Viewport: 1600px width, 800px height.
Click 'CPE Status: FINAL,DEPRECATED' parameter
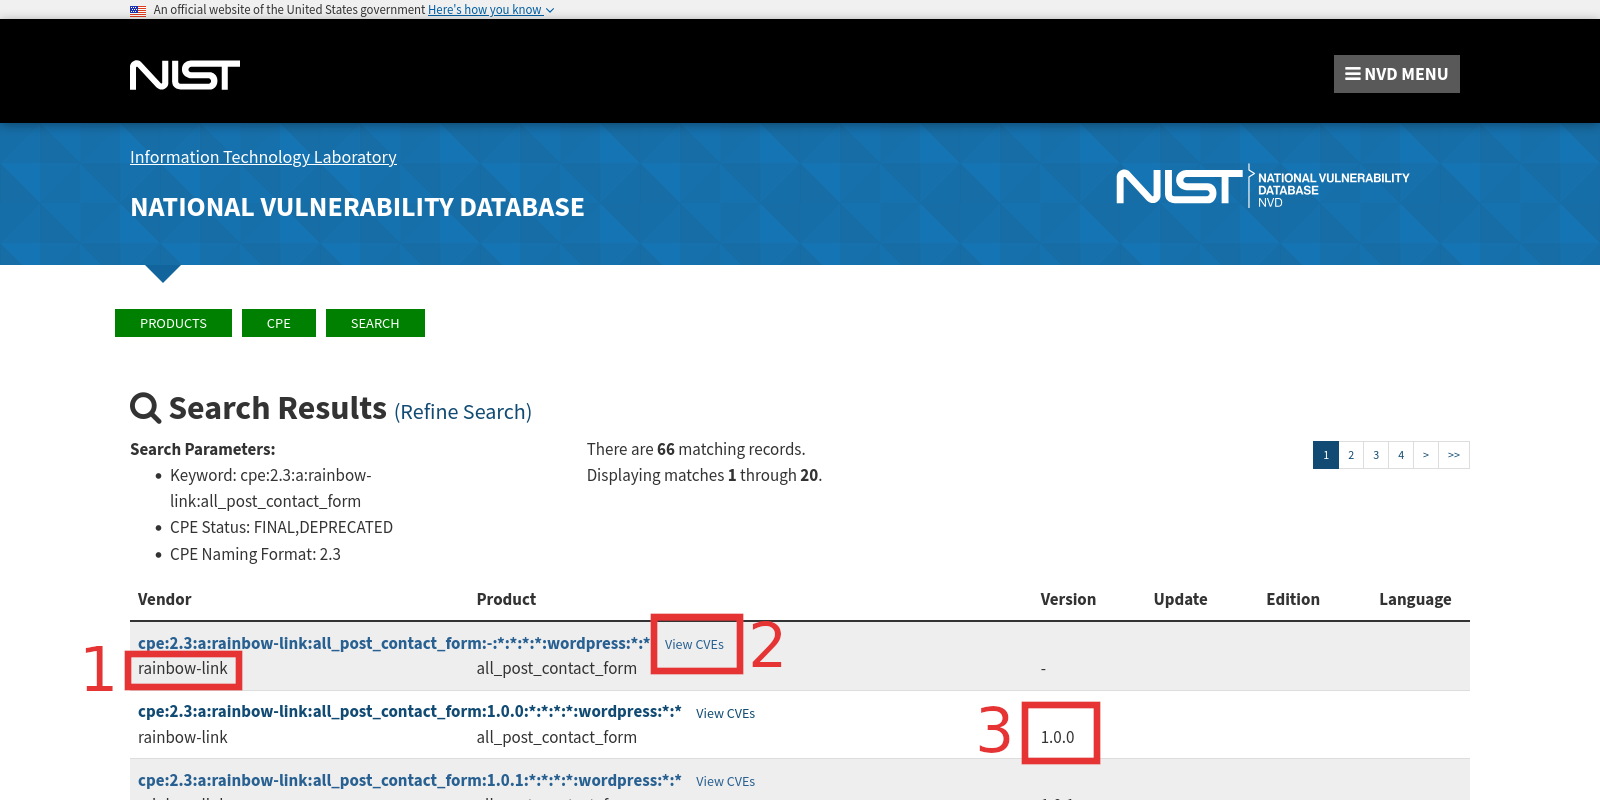coord(281,527)
